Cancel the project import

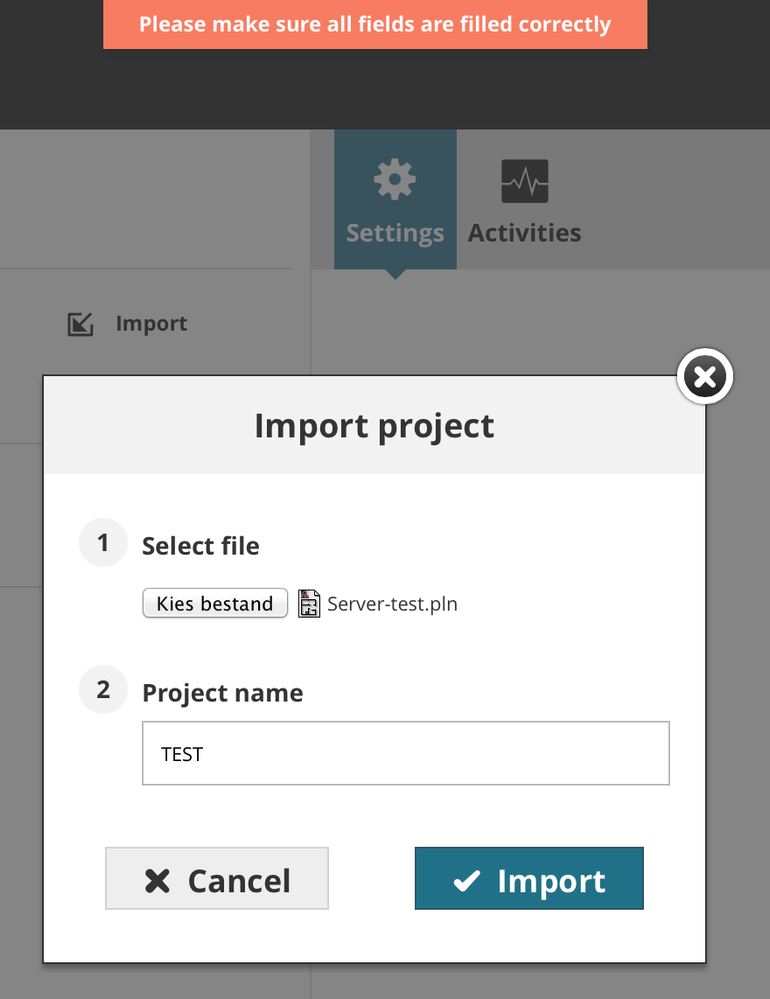[217, 879]
